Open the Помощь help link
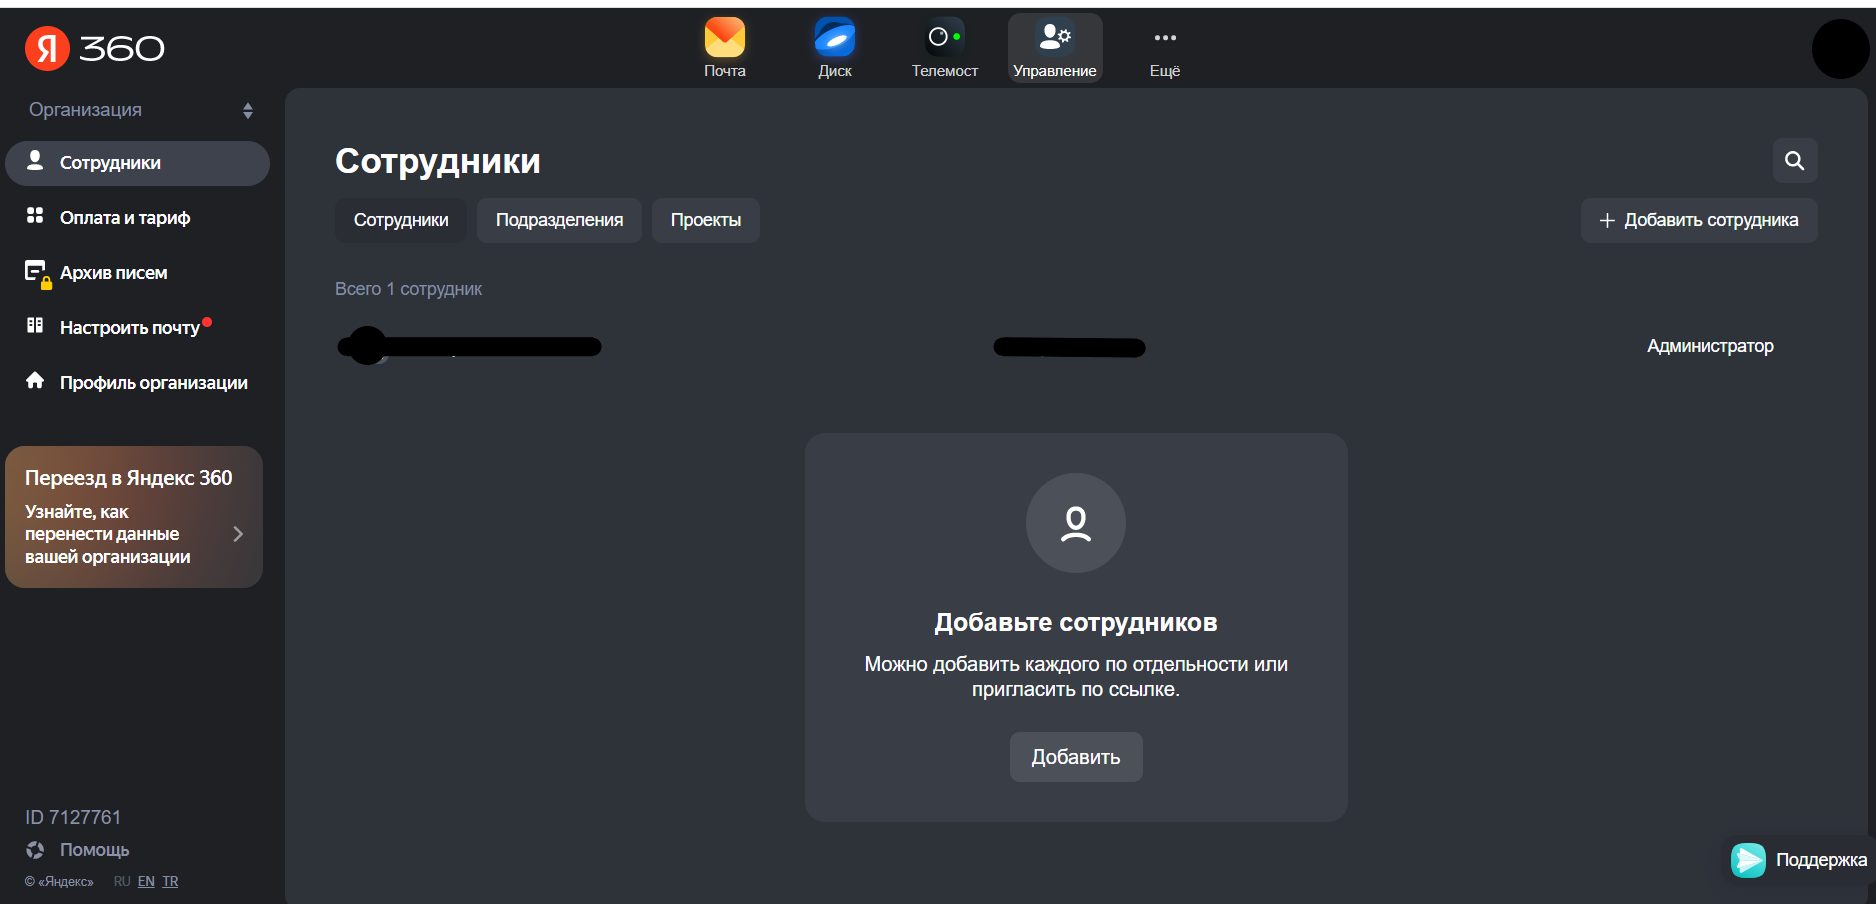The height and width of the screenshot is (904, 1876). 78,850
